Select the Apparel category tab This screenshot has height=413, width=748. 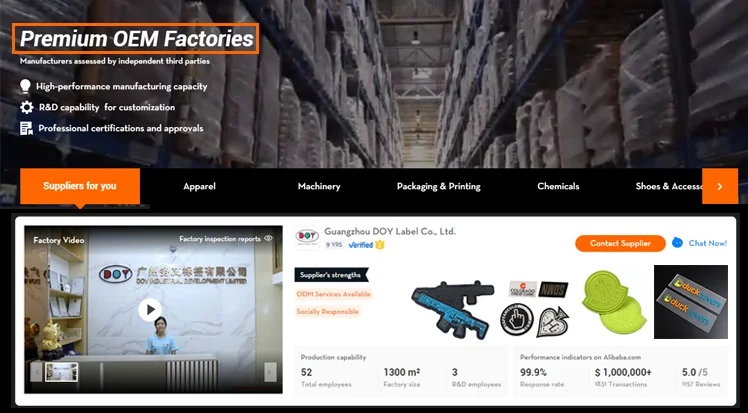tap(199, 186)
